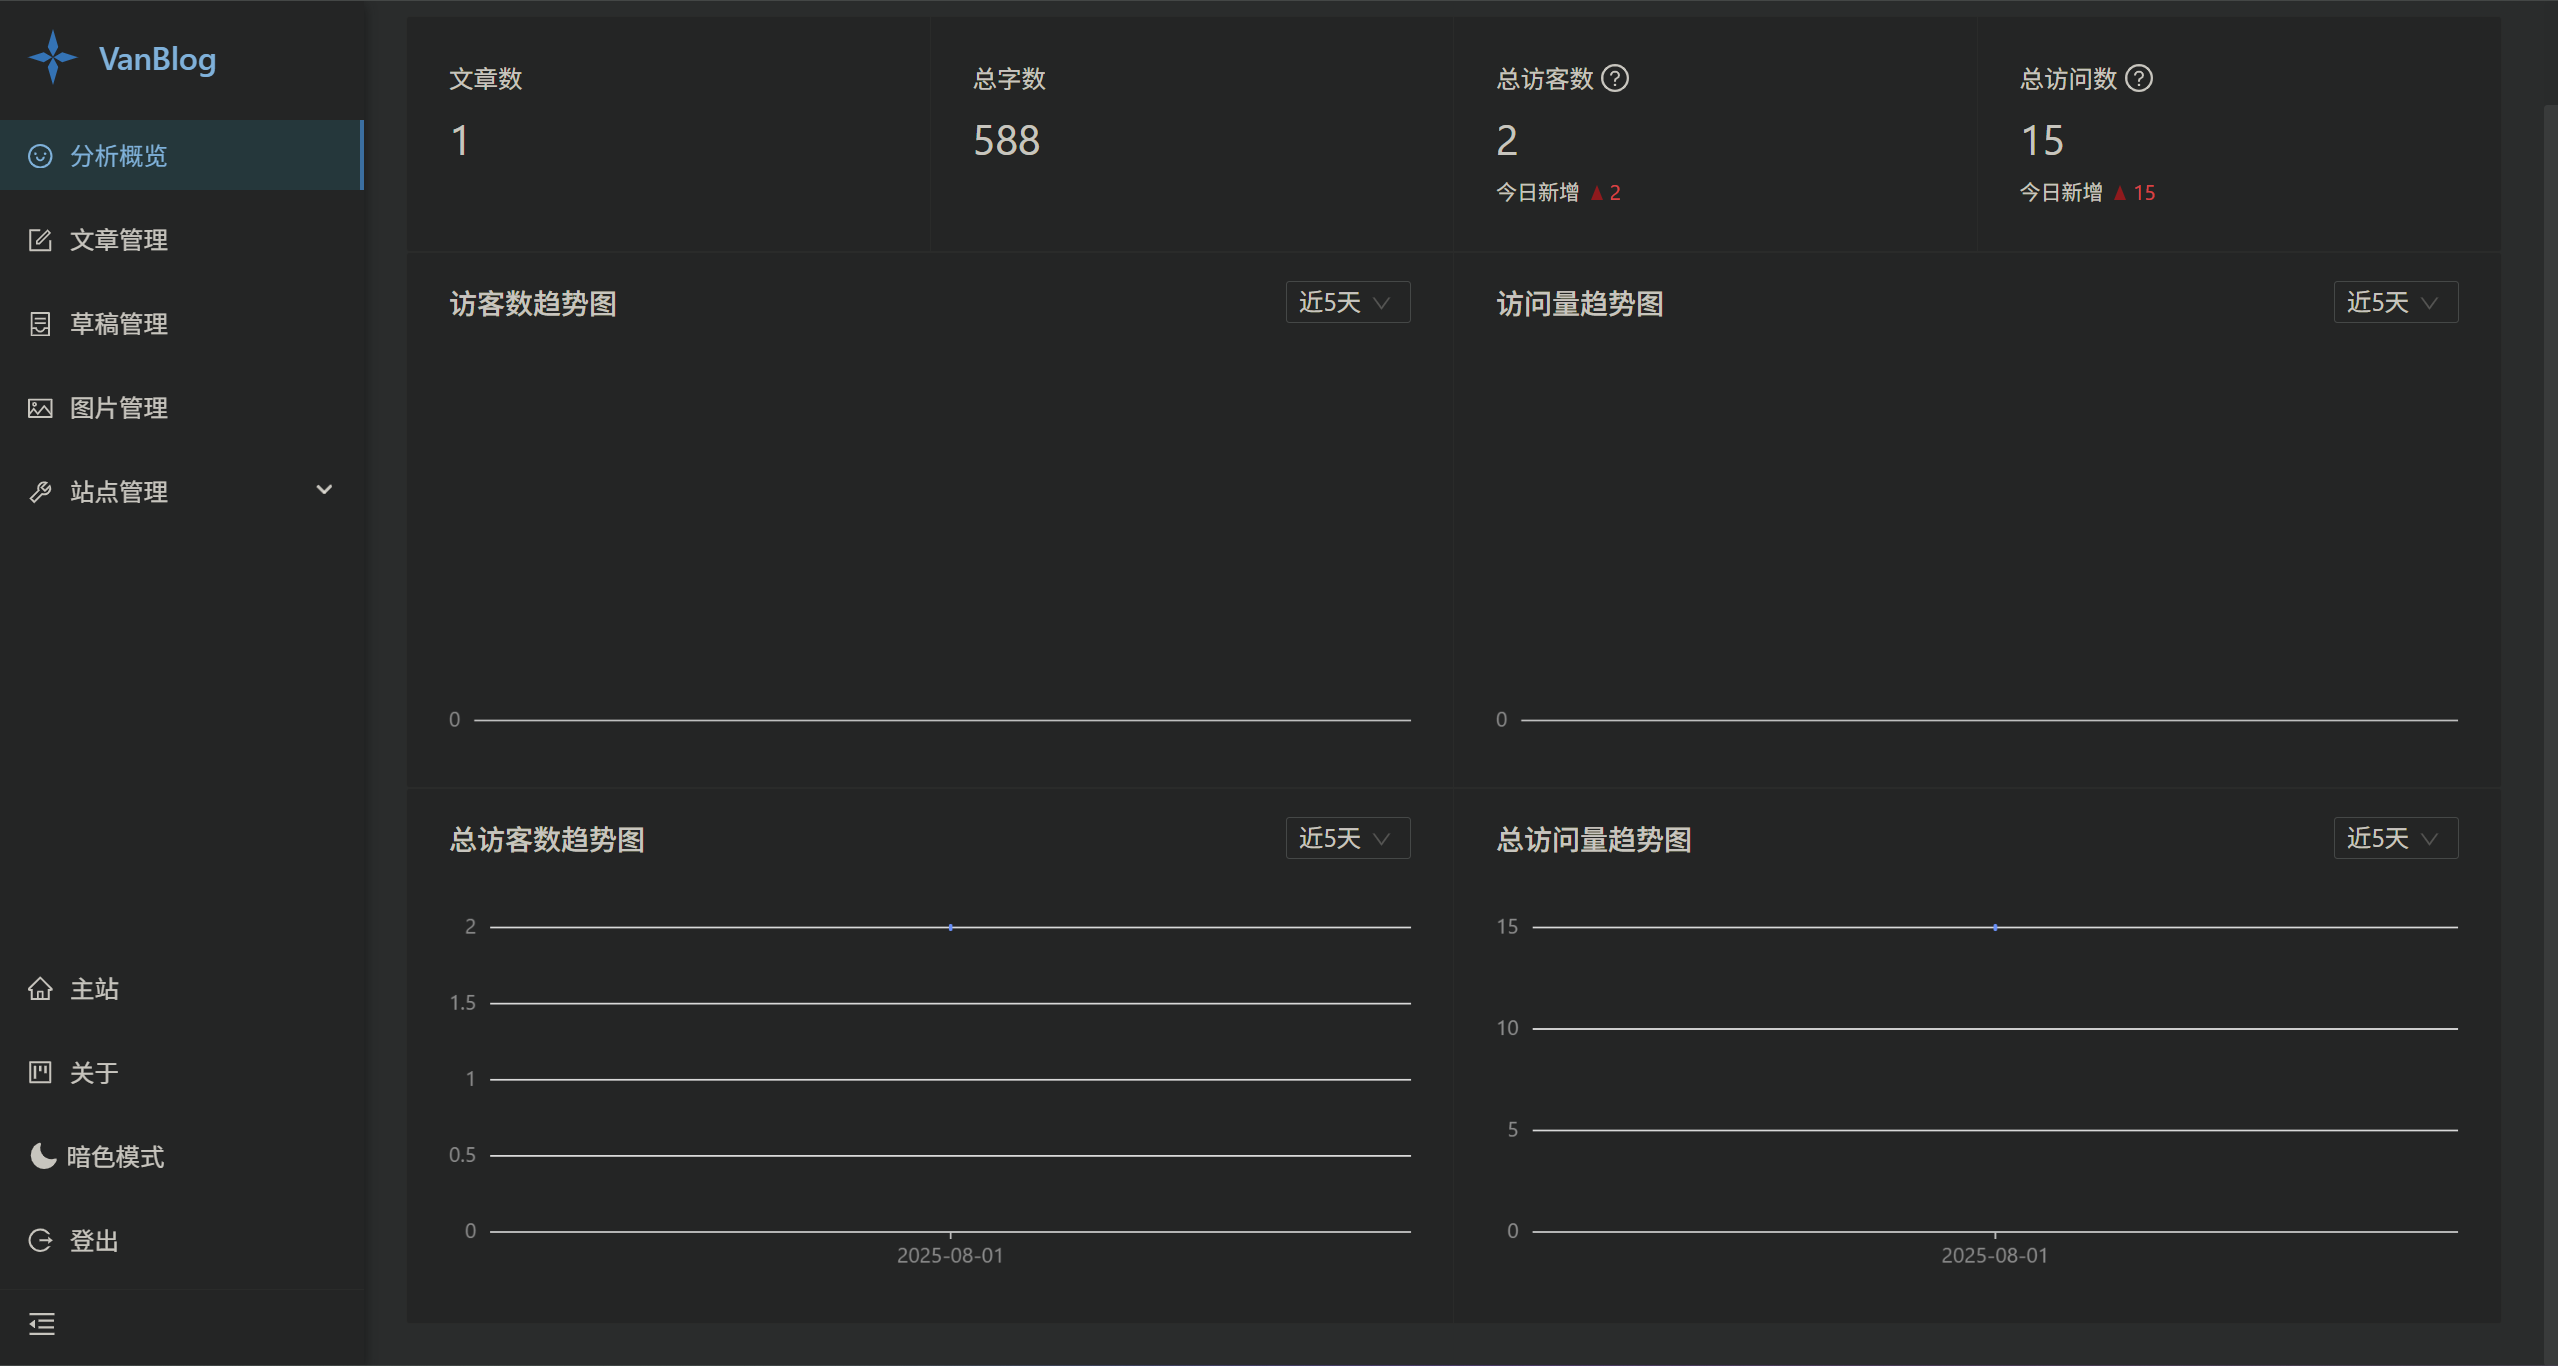
Task: Click the edit icon beside 文章管理
Action: coord(40,240)
